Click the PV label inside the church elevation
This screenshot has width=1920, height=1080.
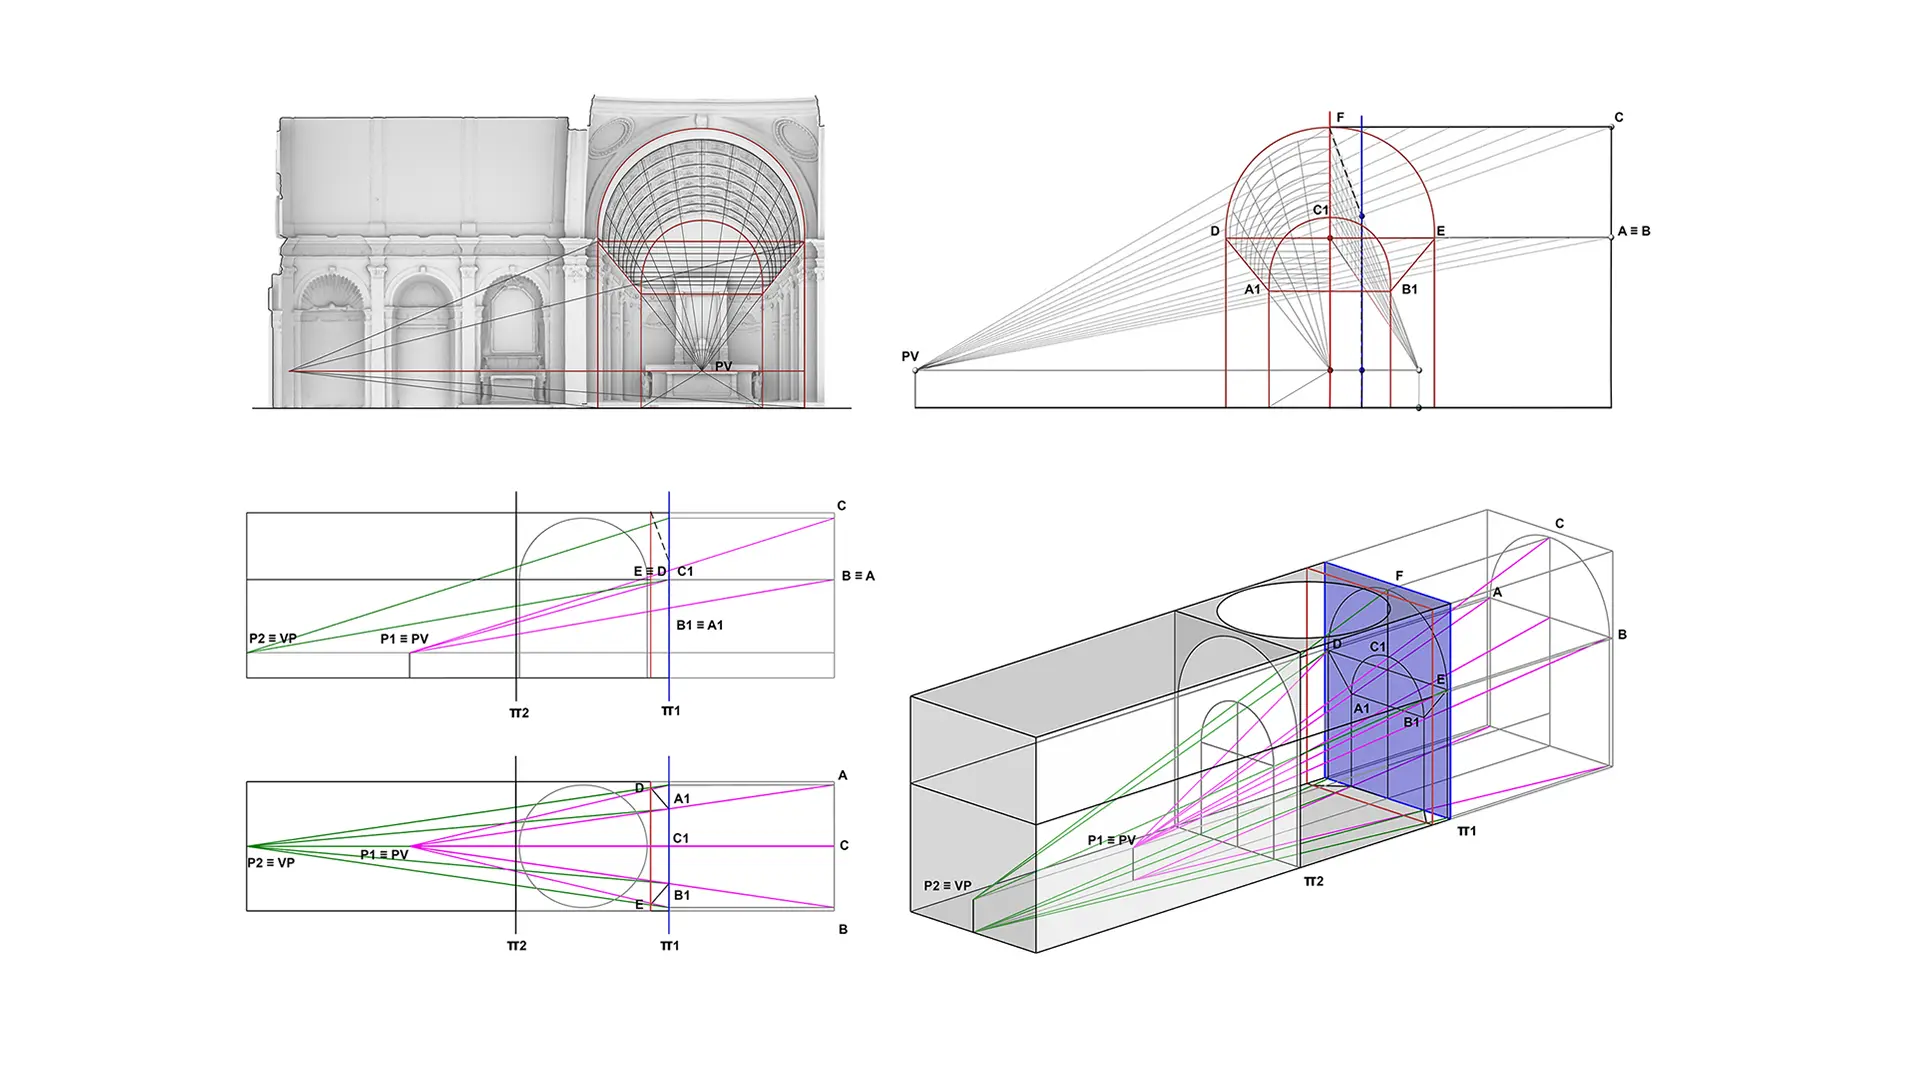click(723, 366)
